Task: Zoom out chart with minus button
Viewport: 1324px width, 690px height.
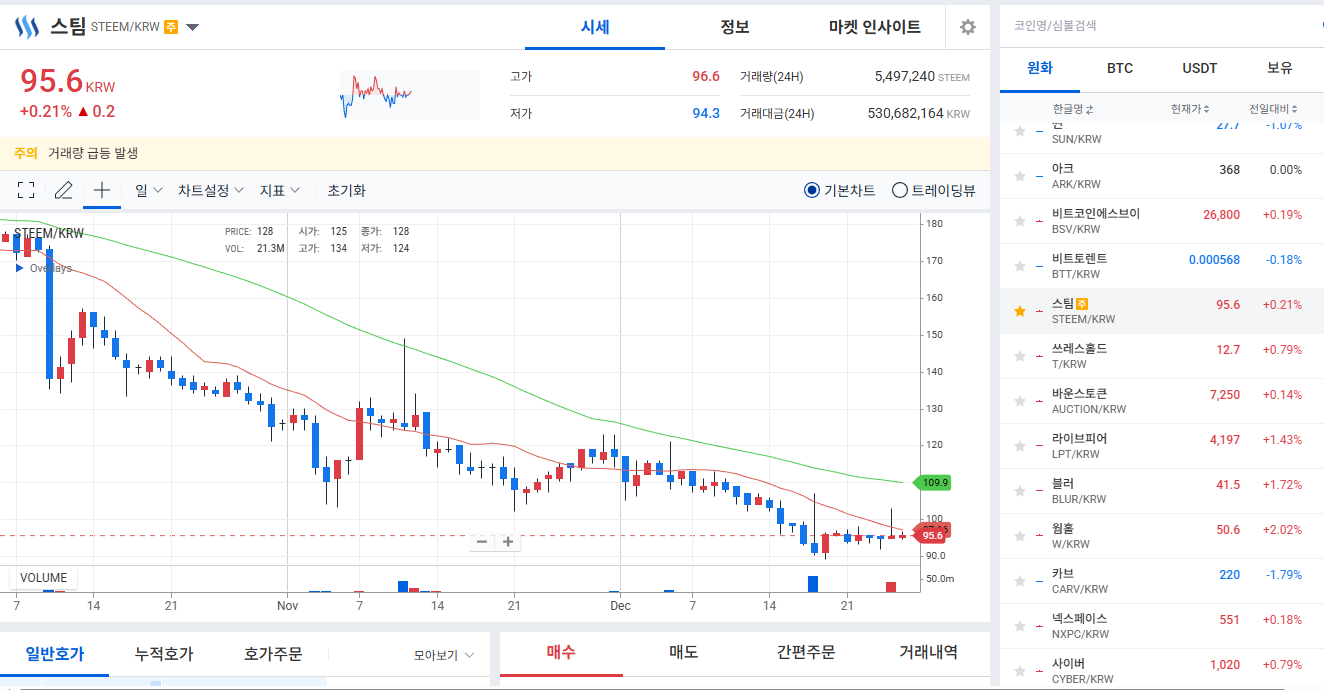Action: (482, 542)
